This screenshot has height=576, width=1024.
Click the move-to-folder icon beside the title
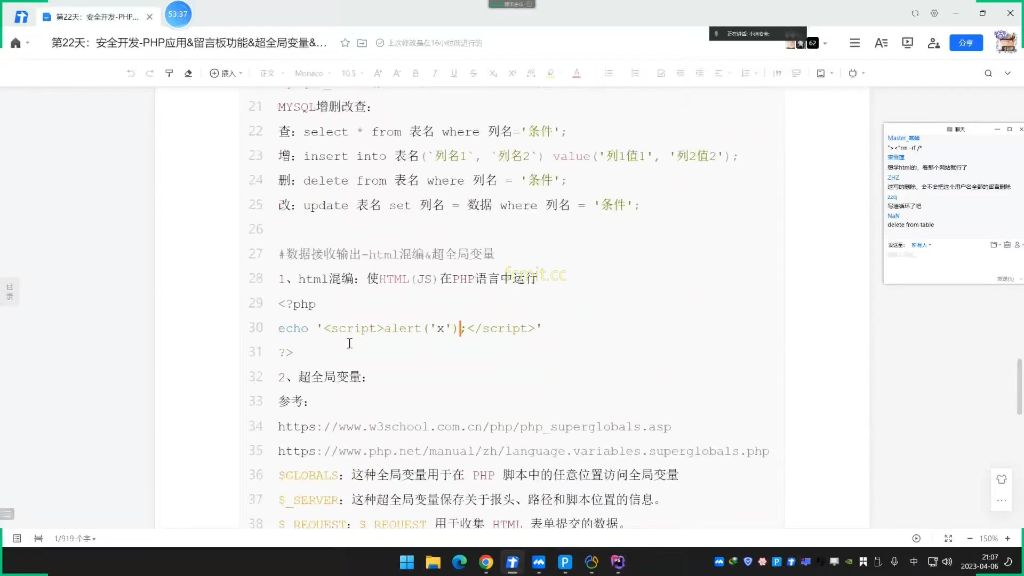(362, 42)
